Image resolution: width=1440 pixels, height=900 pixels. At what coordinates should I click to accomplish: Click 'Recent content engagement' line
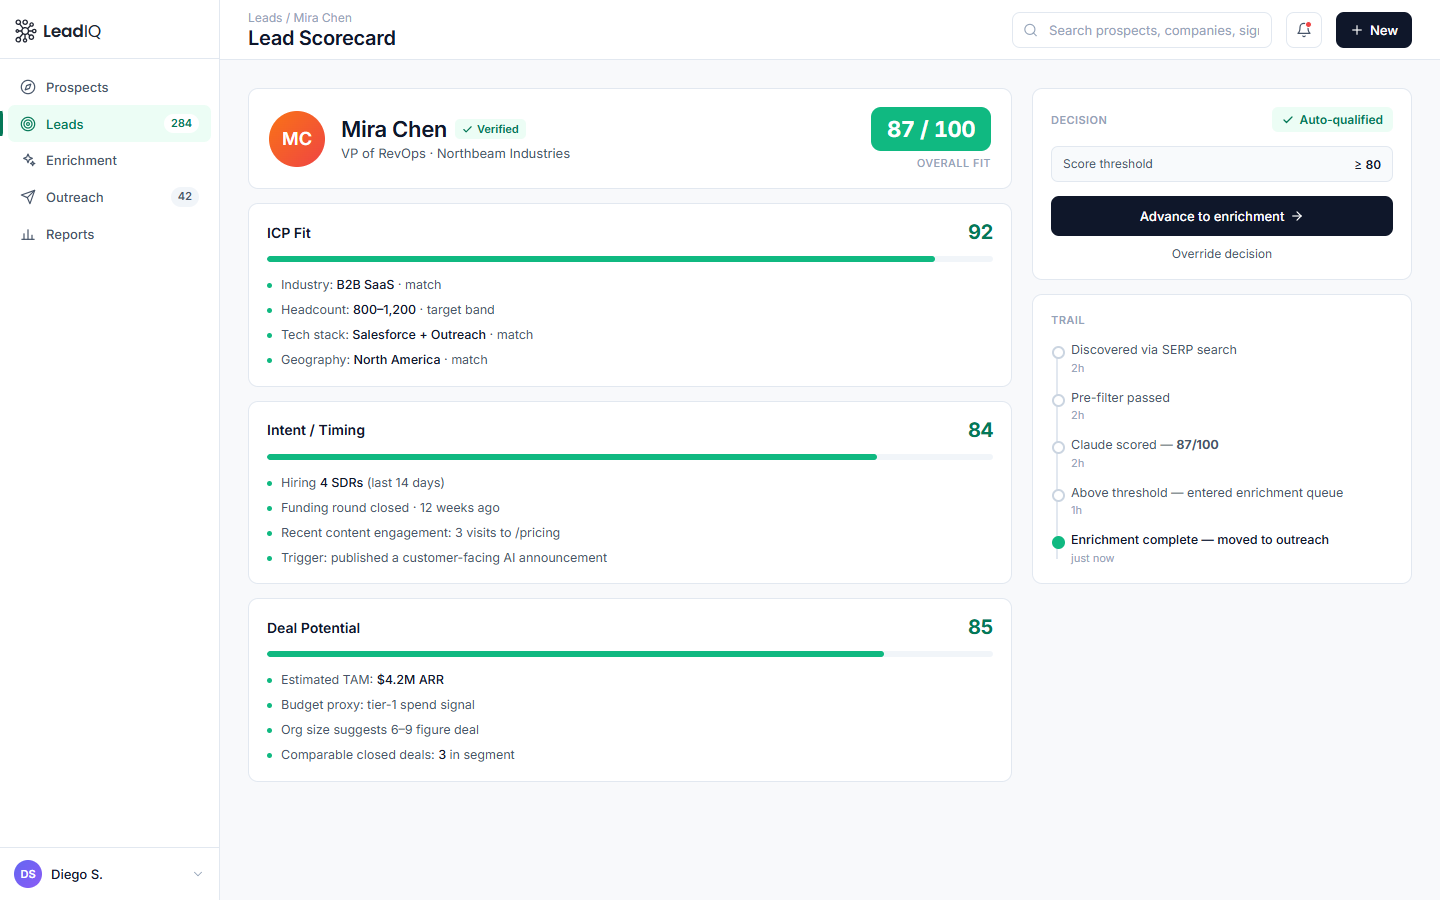[x=420, y=533]
